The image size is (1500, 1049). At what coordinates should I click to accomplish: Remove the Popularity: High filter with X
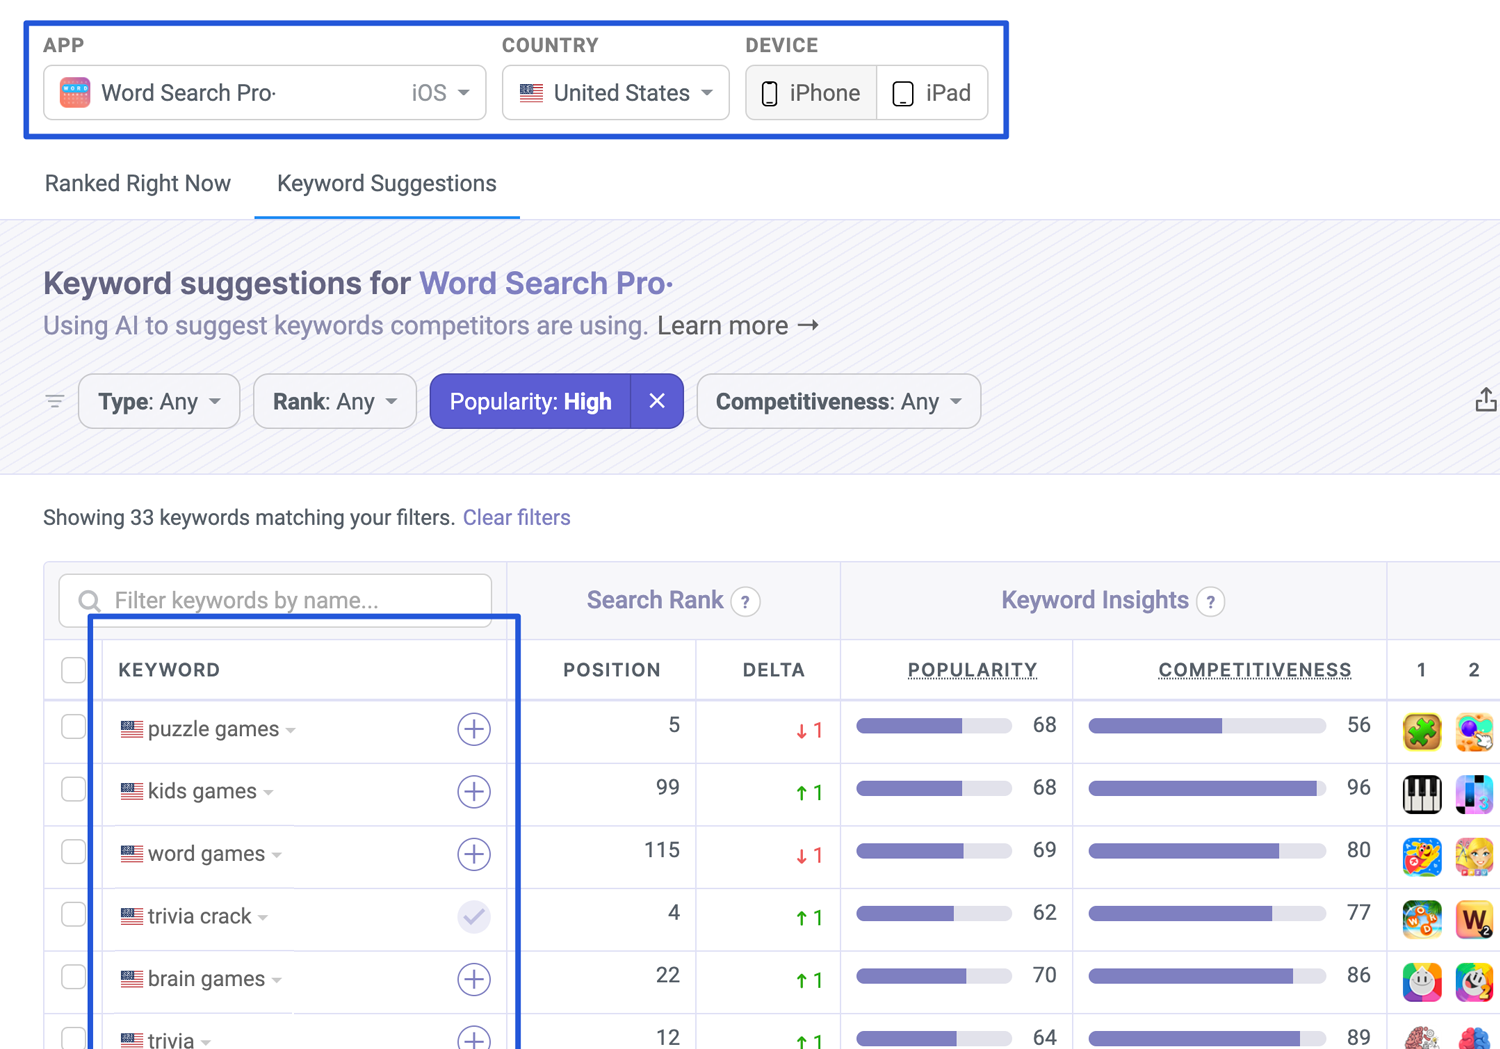click(657, 401)
